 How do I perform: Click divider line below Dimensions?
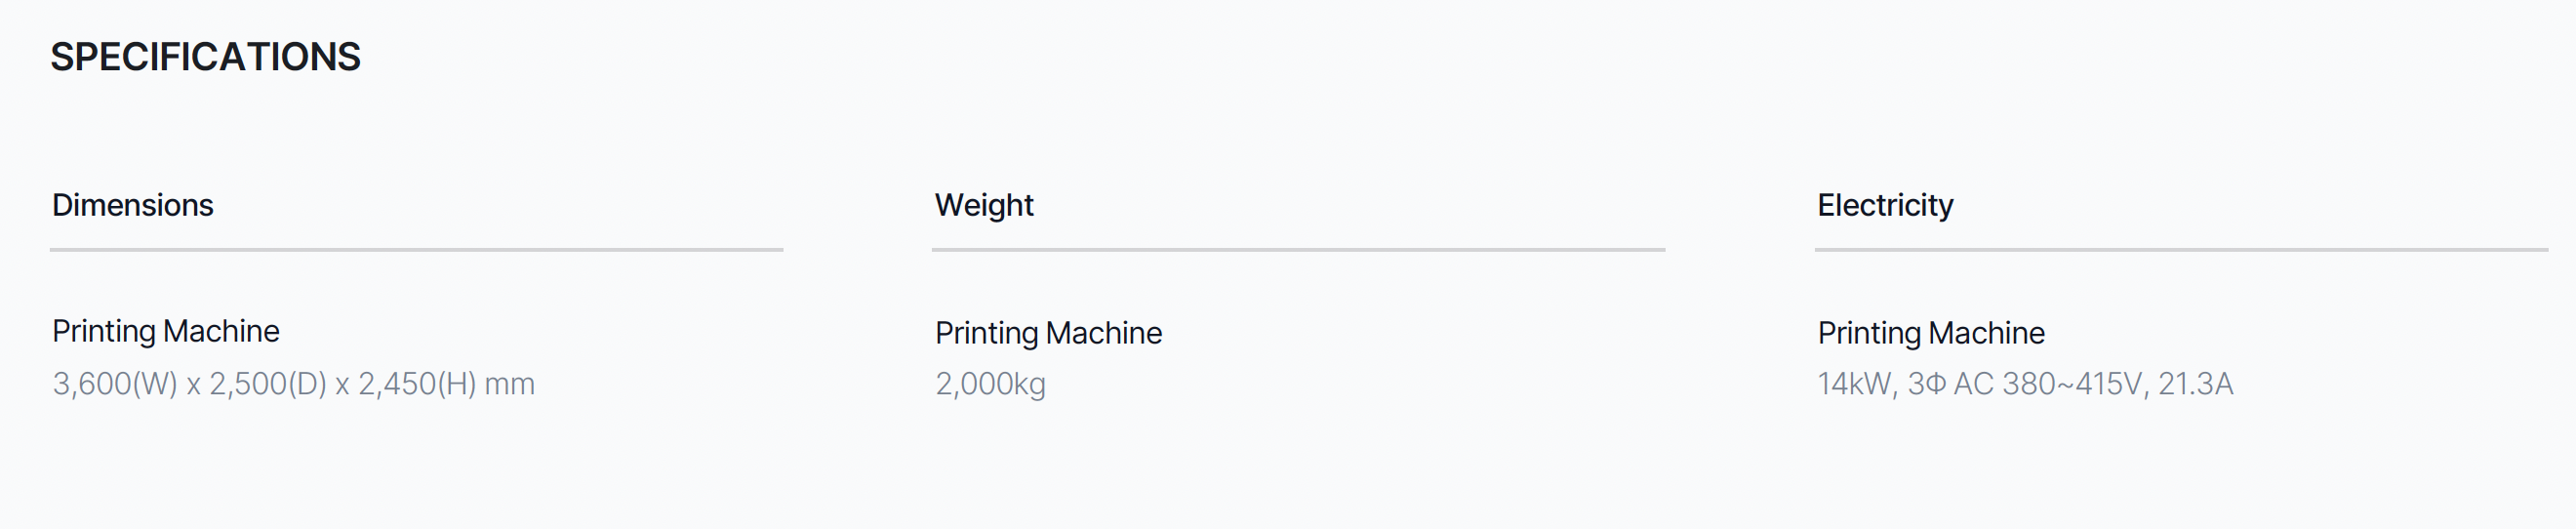[x=416, y=250]
